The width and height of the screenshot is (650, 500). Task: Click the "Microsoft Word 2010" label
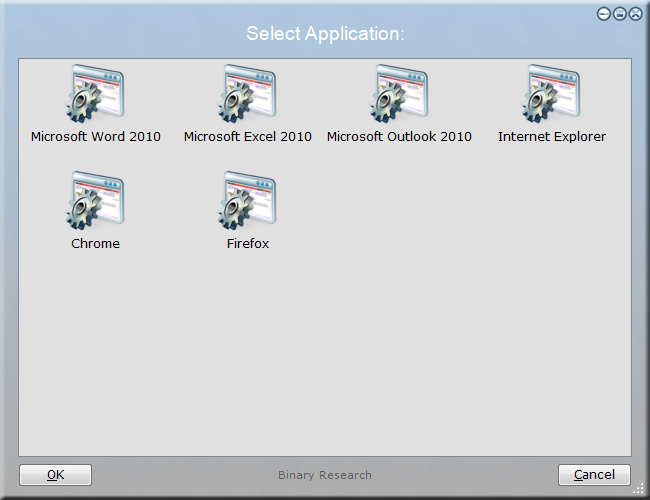(x=96, y=136)
